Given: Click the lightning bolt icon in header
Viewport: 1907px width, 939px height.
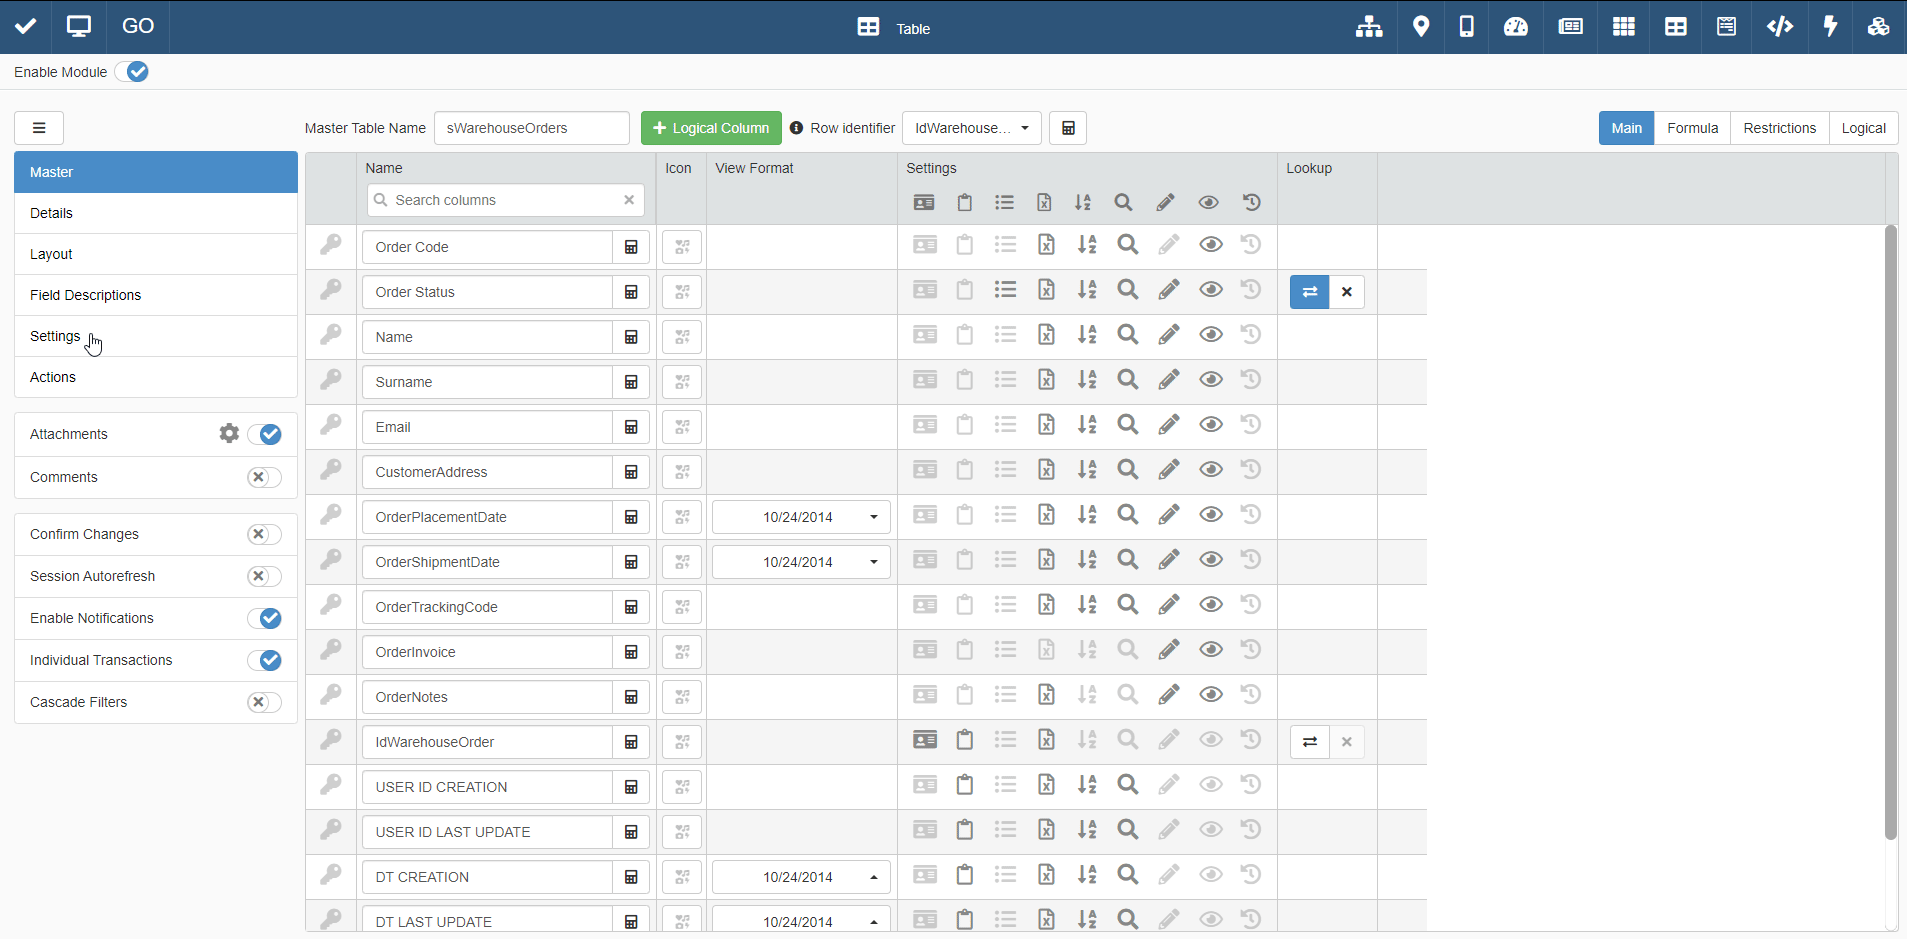Looking at the screenshot, I should click(x=1830, y=27).
